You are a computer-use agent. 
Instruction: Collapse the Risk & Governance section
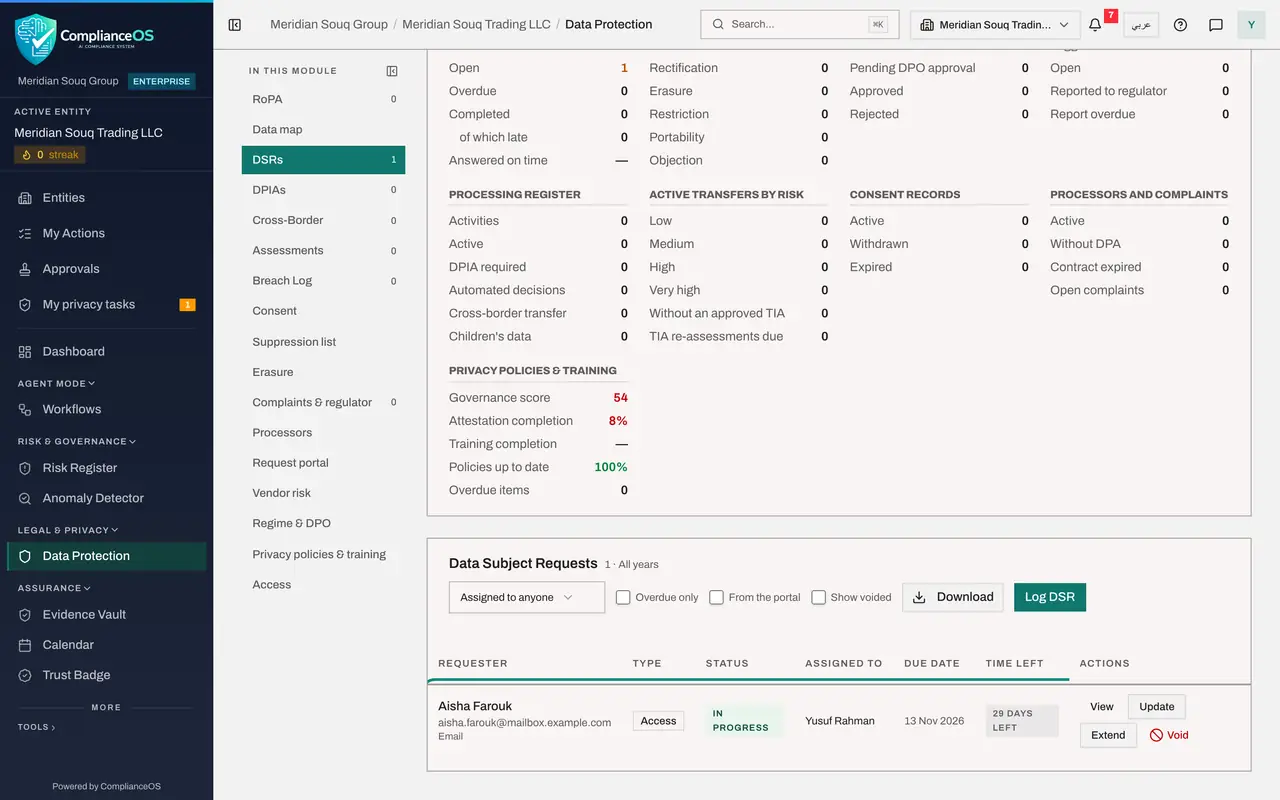click(x=77, y=441)
